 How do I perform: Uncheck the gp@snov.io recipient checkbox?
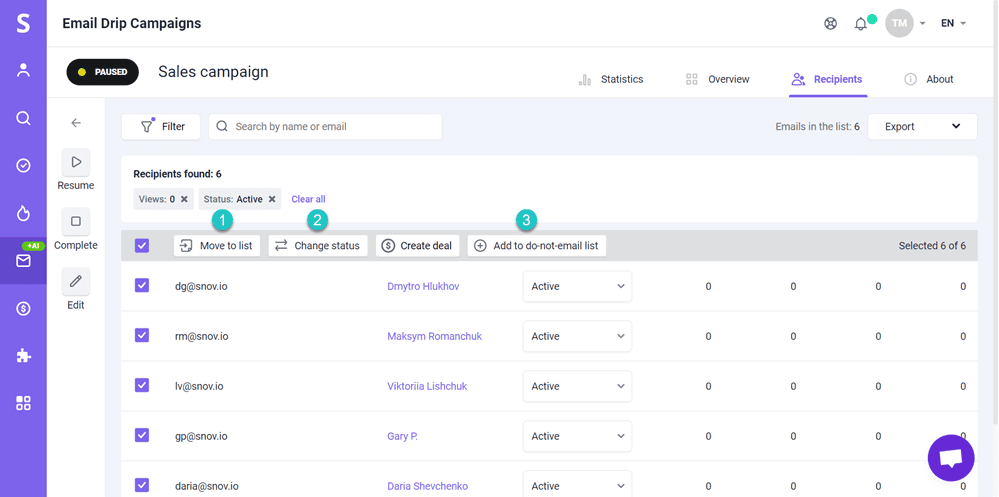pos(142,436)
